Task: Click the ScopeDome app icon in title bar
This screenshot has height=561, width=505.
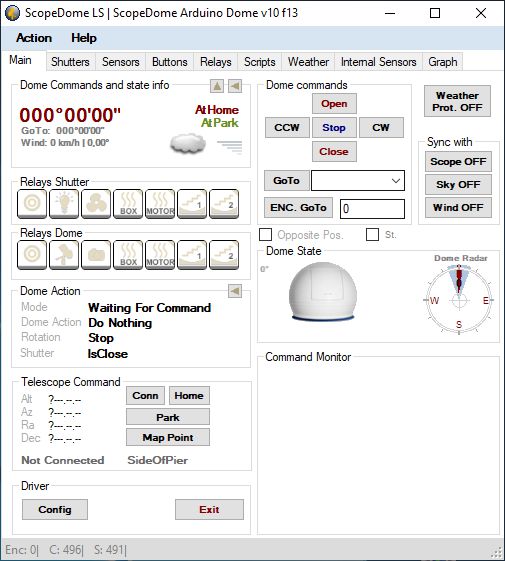Action: pos(13,13)
